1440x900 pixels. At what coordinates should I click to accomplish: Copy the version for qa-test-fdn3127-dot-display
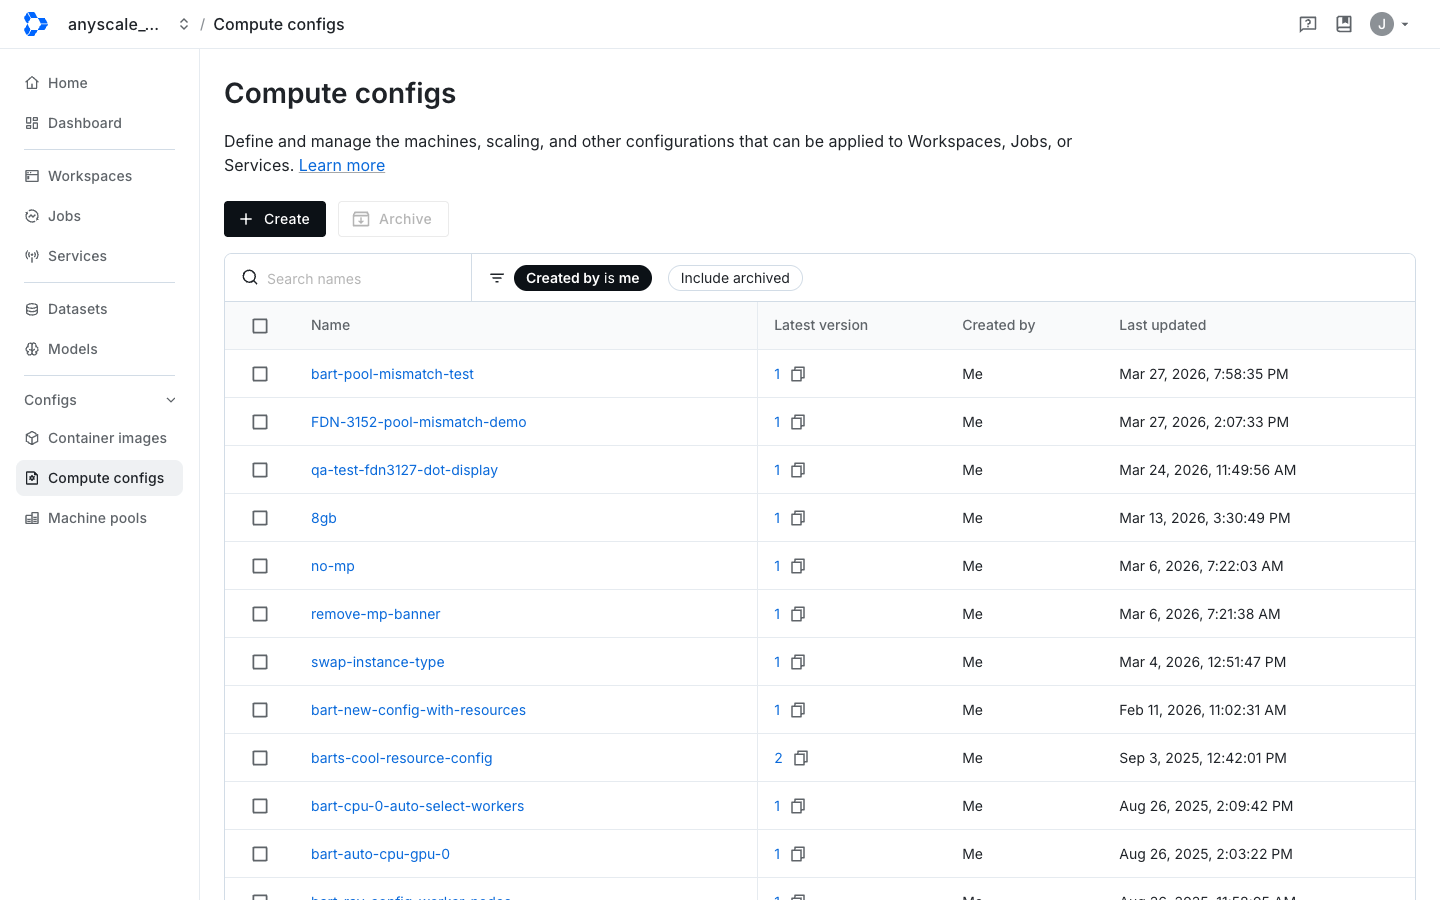(798, 470)
